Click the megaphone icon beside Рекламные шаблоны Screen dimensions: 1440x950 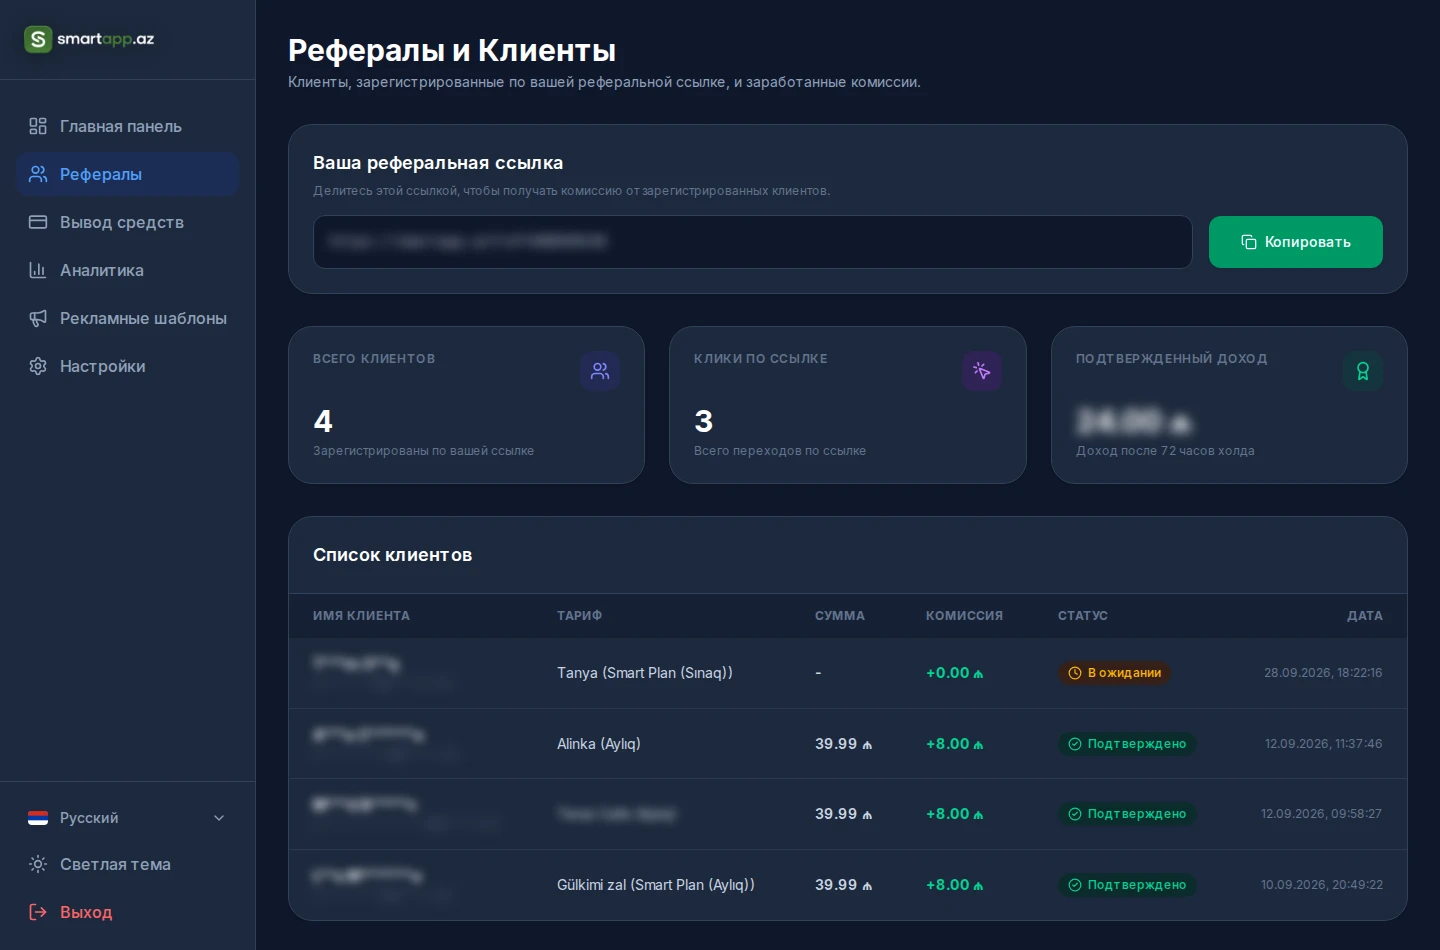tap(38, 318)
